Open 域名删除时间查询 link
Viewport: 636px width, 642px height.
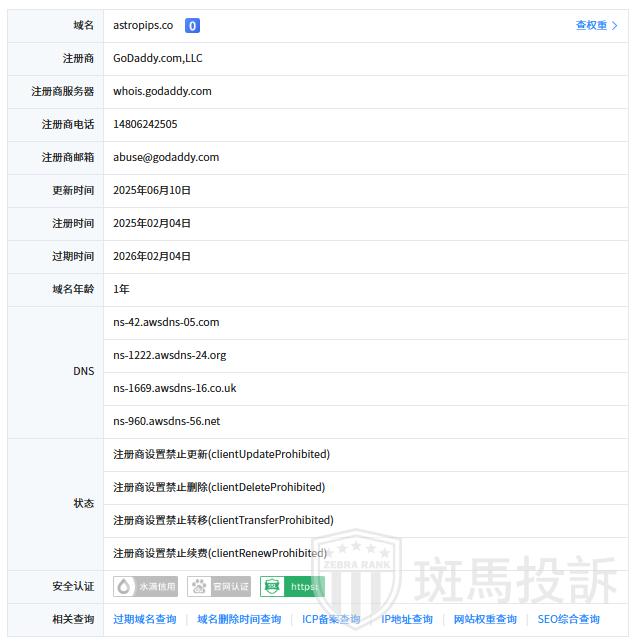click(239, 620)
